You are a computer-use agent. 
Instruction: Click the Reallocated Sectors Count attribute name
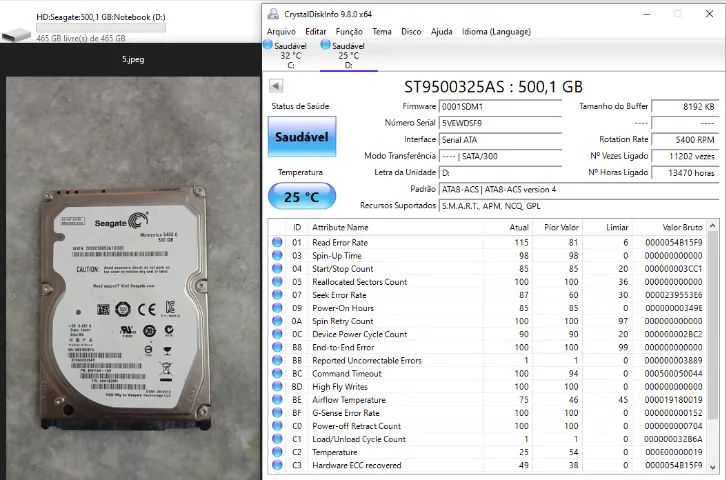359,281
